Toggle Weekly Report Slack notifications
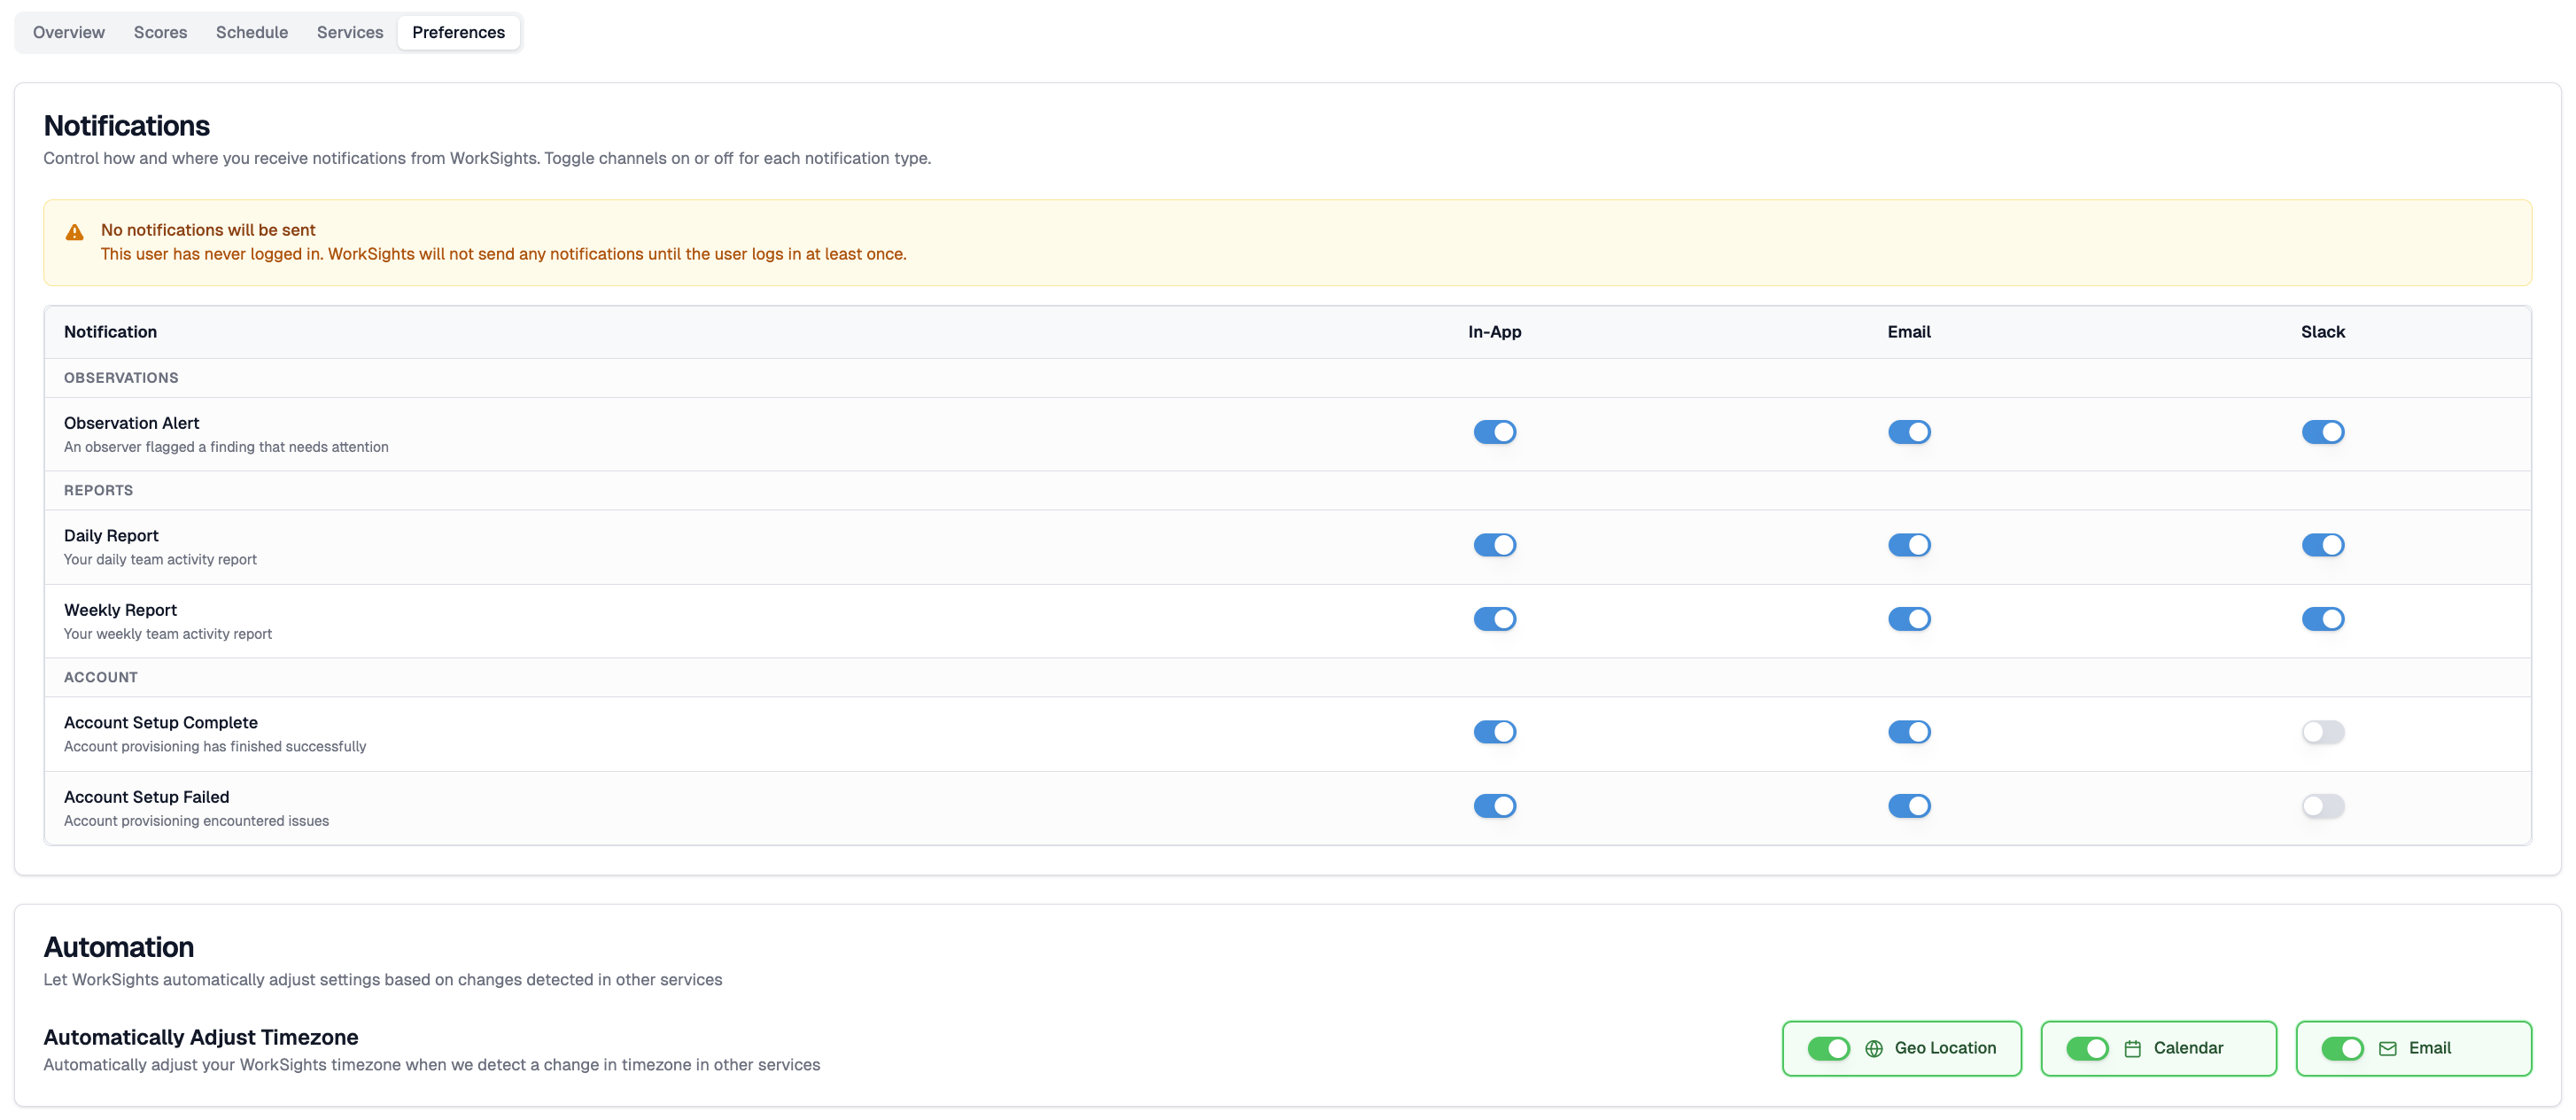 (2322, 619)
